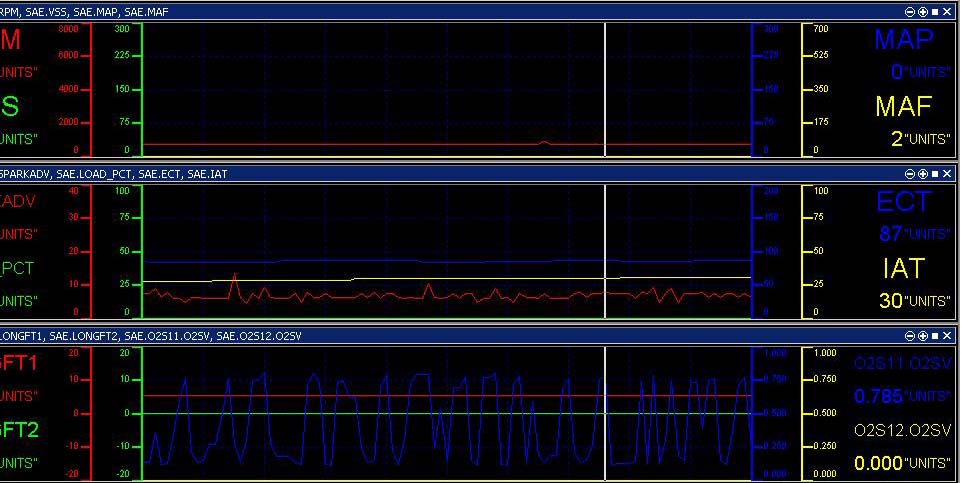Click the yellow IAT readout showing 30

(891, 301)
